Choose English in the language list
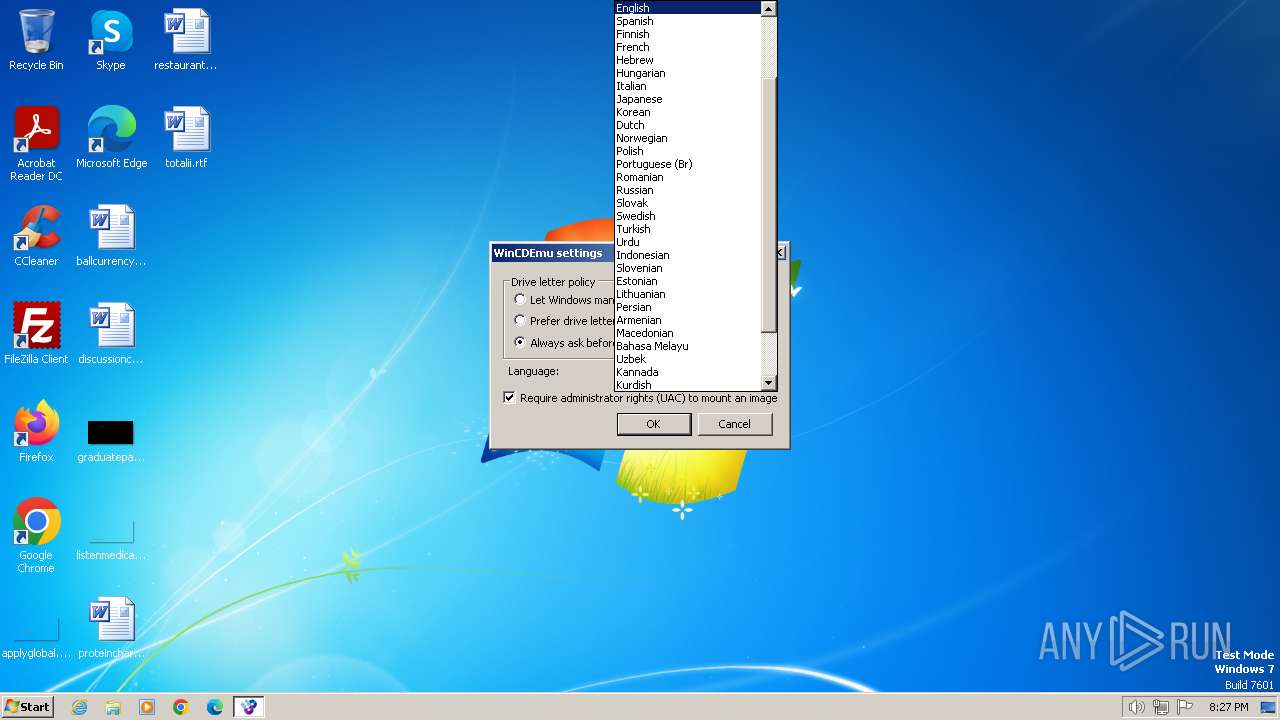 tap(688, 8)
